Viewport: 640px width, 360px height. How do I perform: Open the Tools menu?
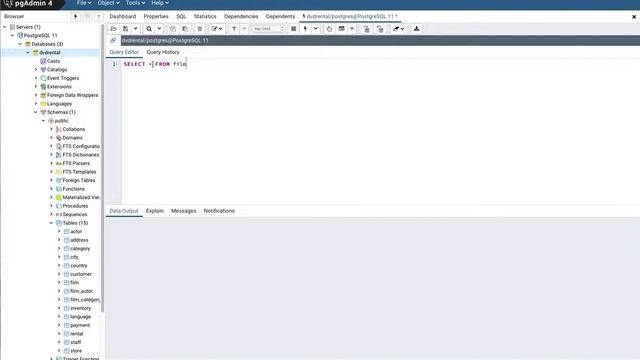[135, 3]
